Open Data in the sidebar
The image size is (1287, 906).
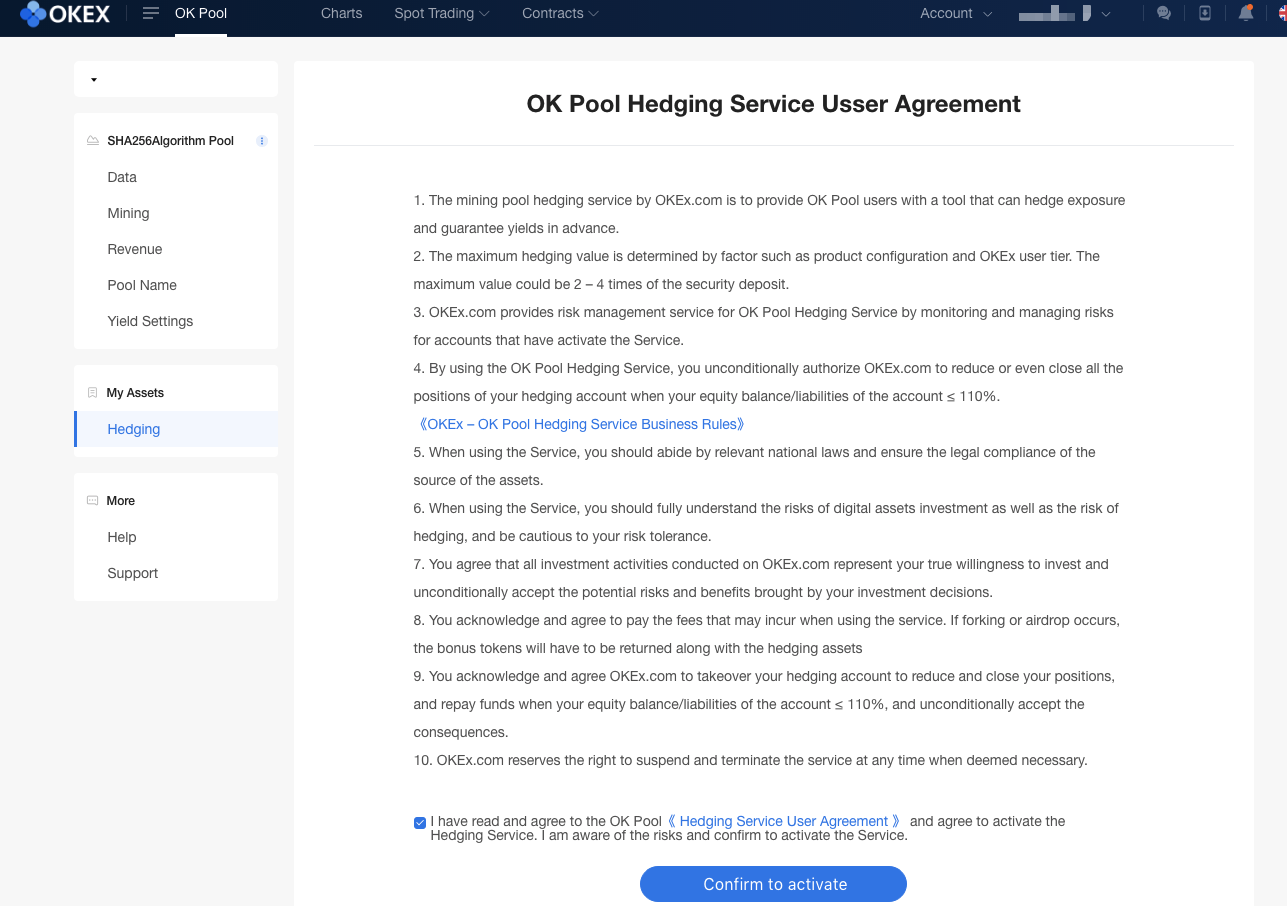point(122,177)
